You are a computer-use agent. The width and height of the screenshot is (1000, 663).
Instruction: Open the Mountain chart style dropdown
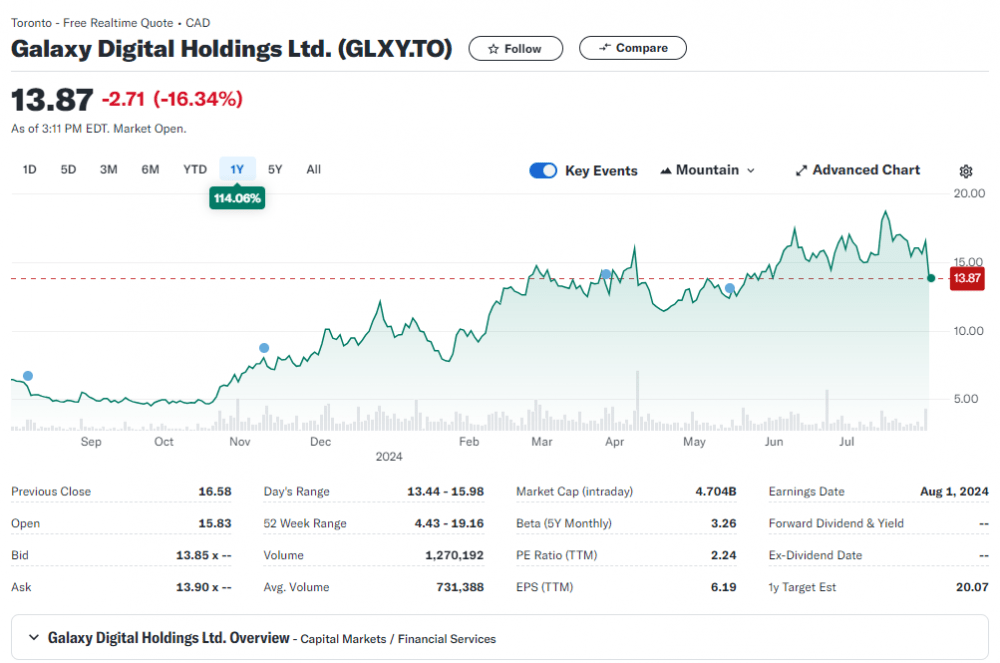pyautogui.click(x=707, y=170)
